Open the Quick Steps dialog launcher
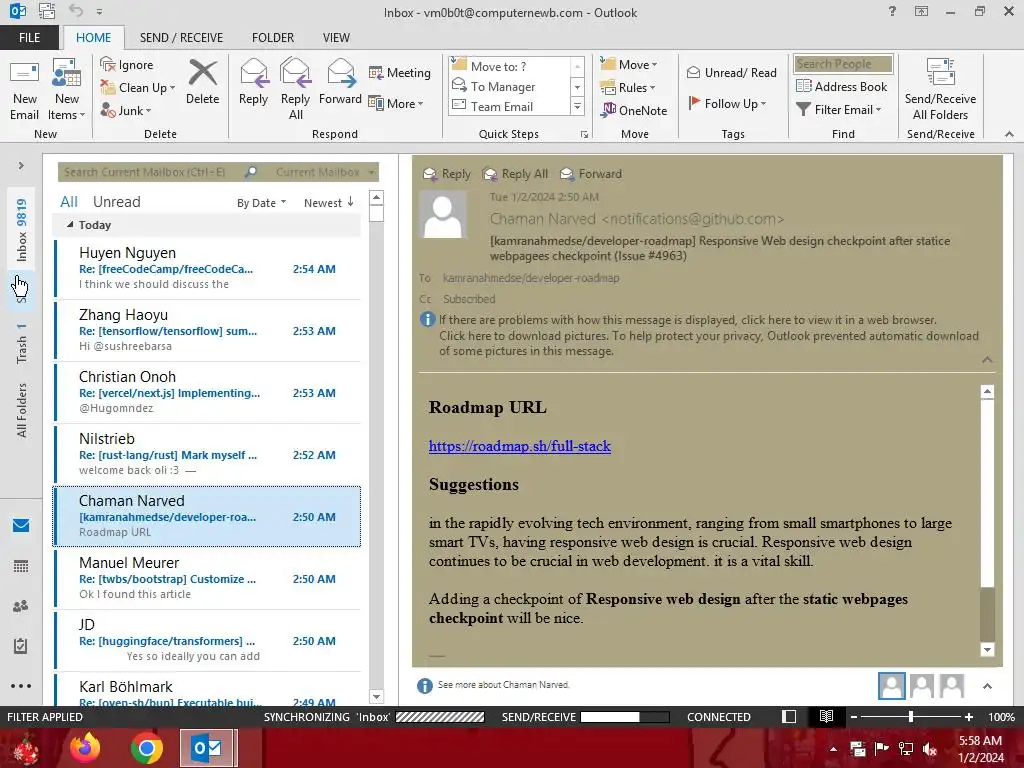 click(x=584, y=135)
